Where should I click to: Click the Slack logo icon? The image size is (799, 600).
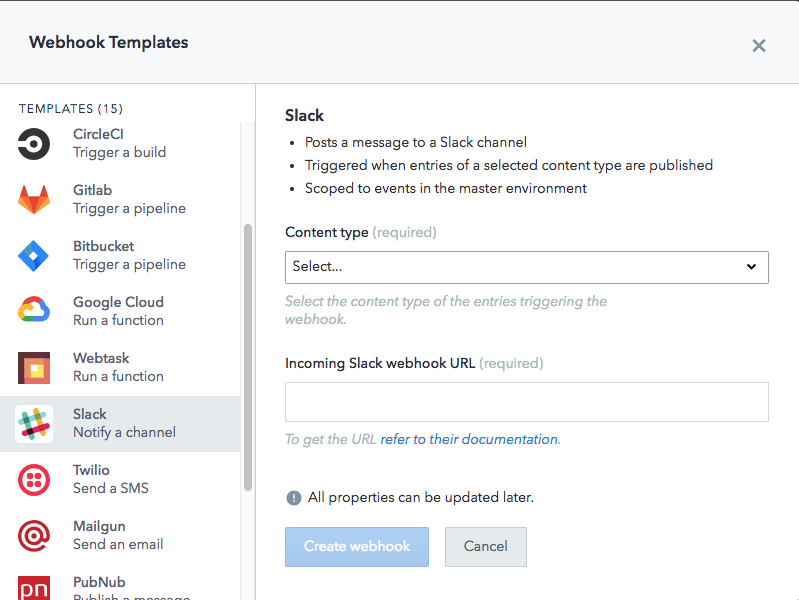click(x=34, y=424)
